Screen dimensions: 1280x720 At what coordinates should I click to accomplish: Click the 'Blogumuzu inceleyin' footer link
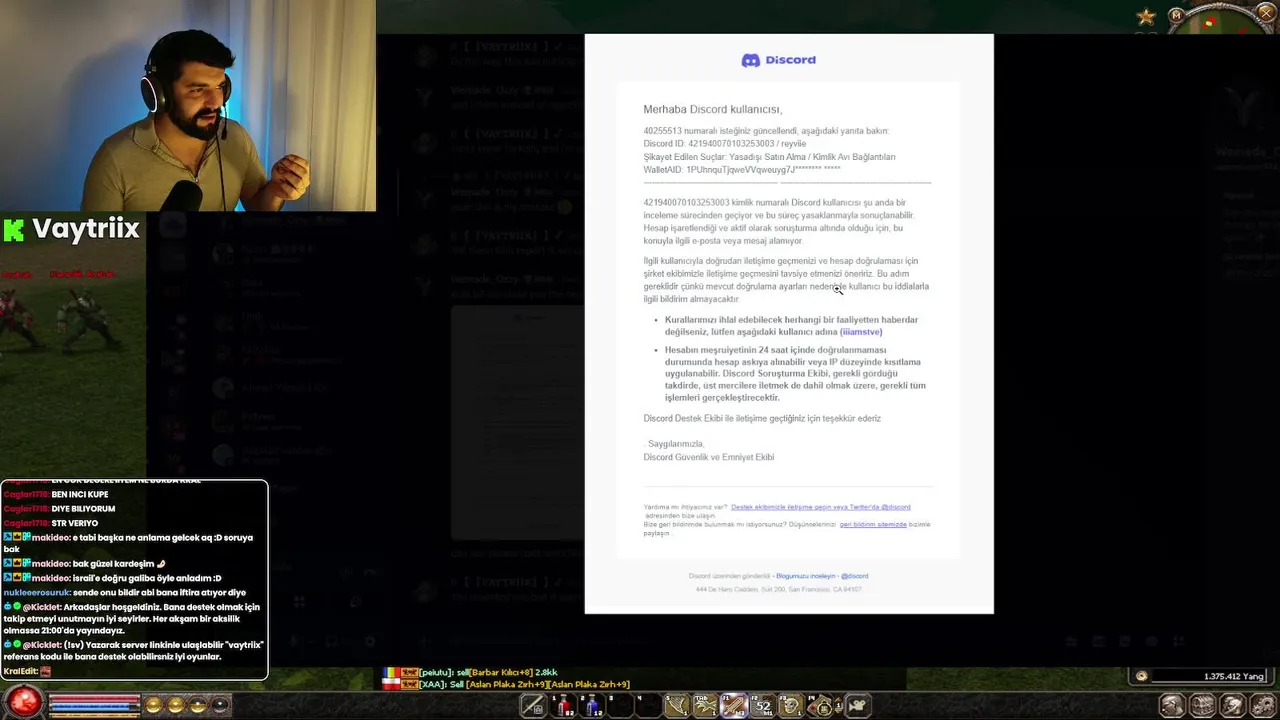[x=805, y=576]
